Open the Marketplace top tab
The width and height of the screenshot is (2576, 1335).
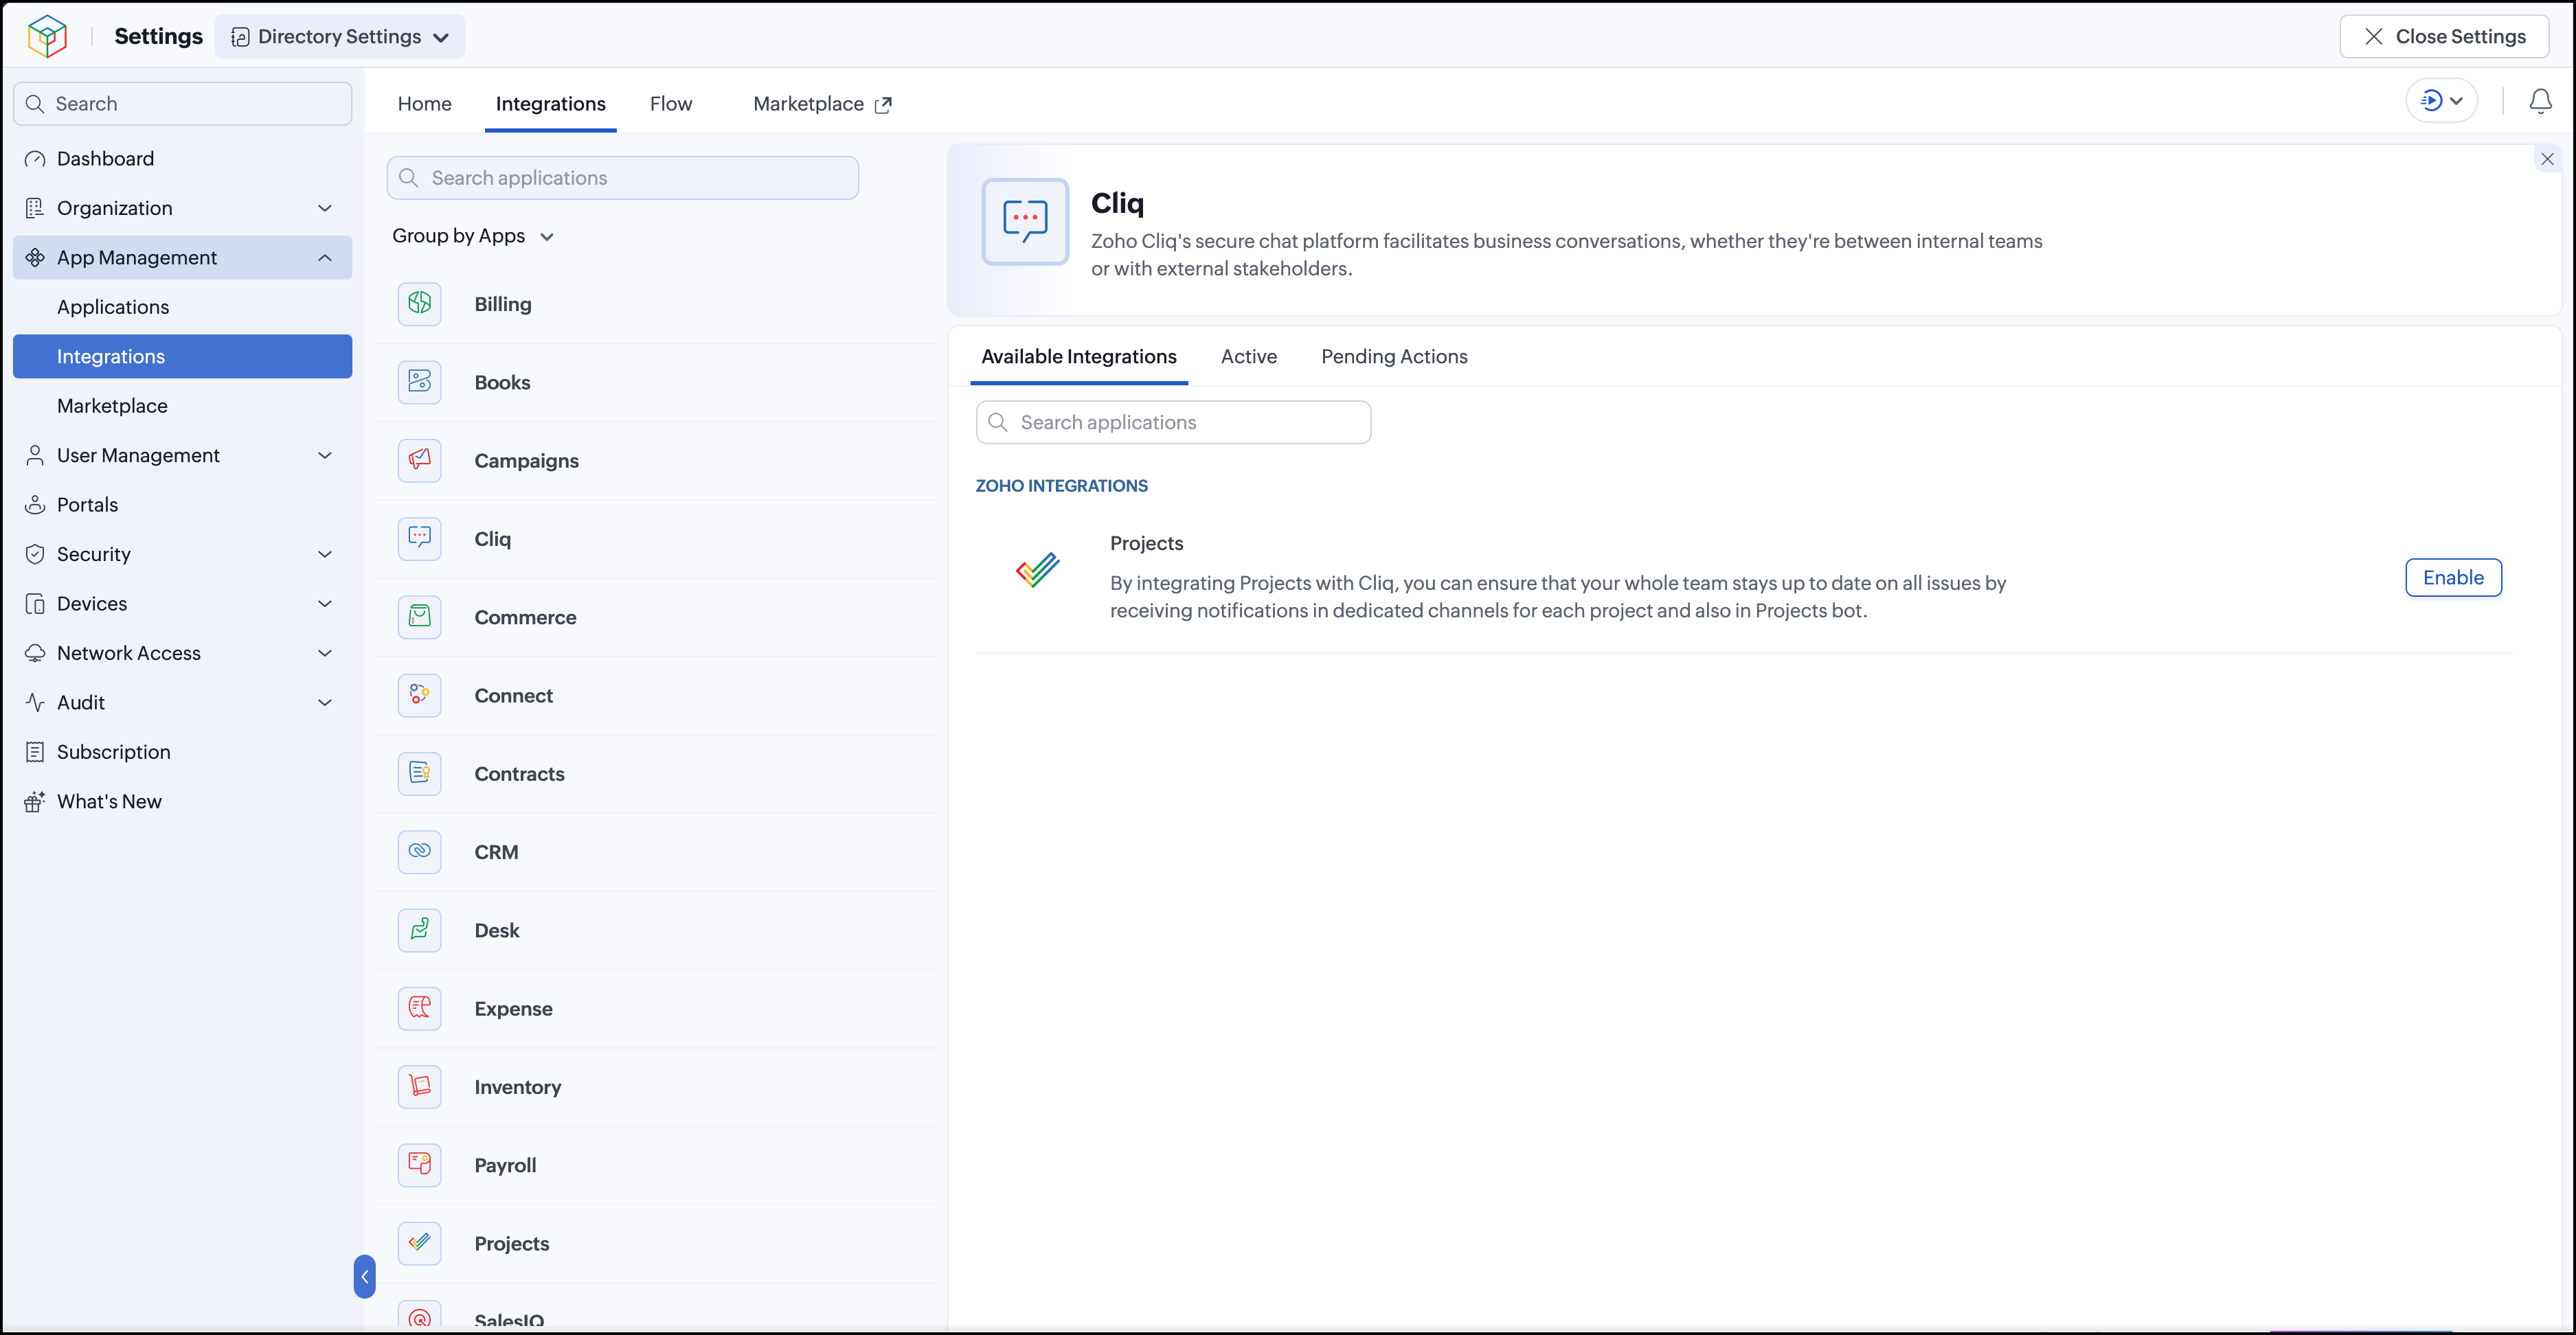[x=822, y=104]
